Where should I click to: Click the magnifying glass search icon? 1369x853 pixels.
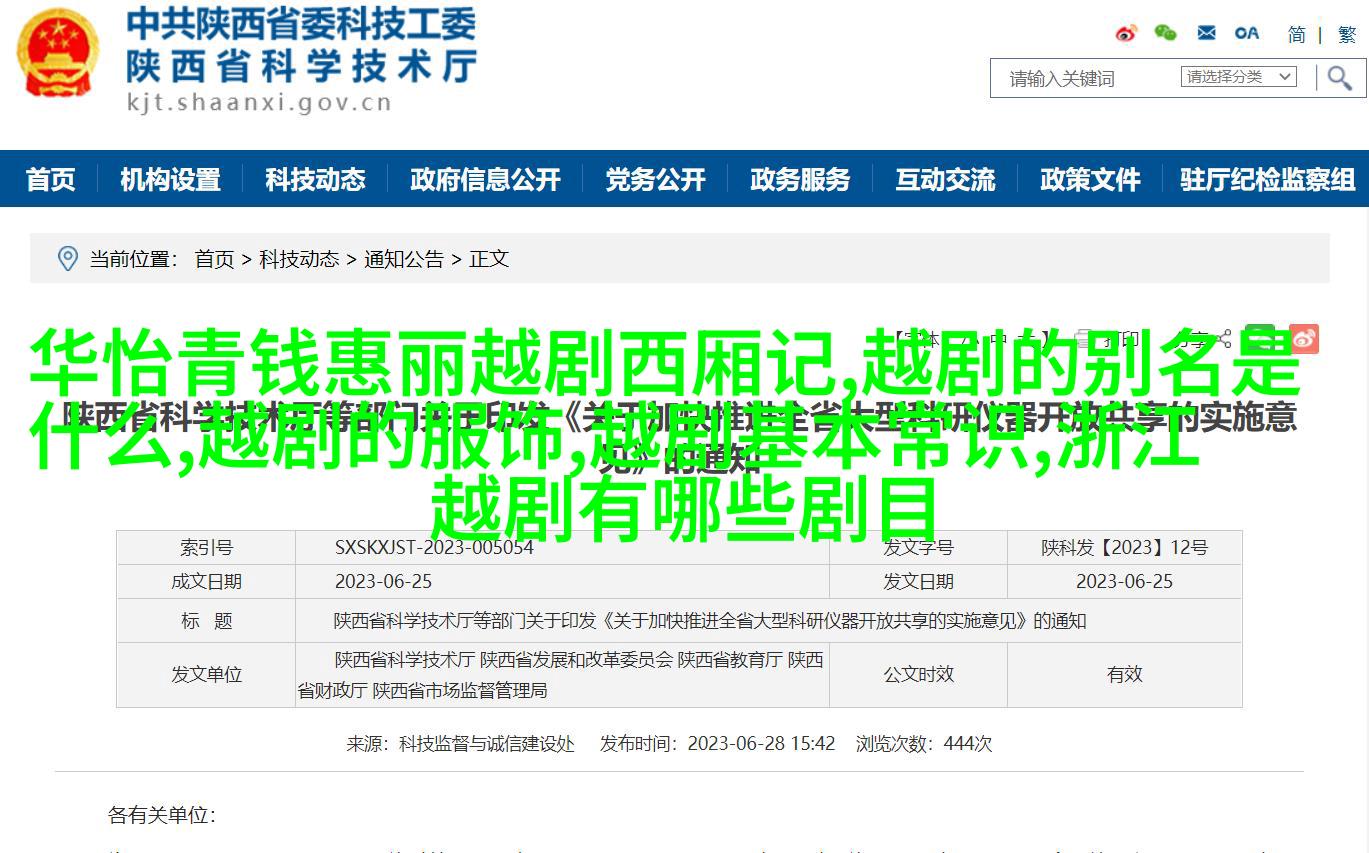(1339, 78)
